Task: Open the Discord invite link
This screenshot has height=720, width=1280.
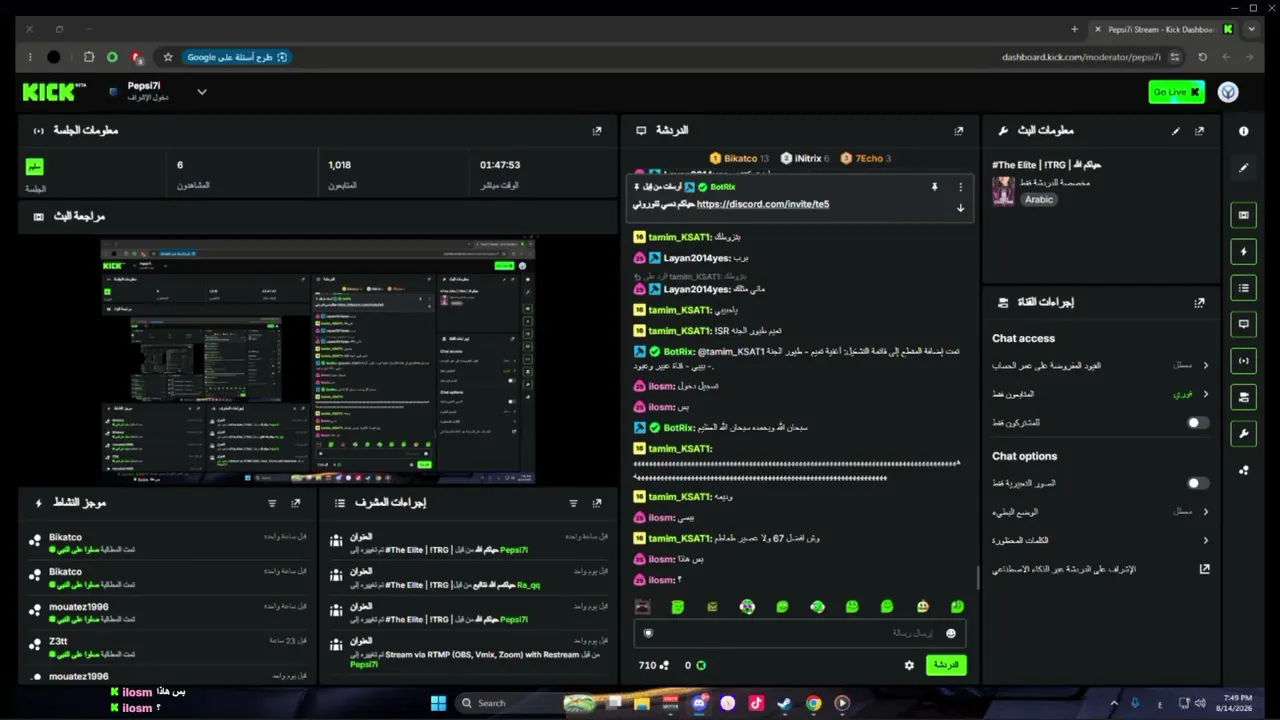Action: 763,204
